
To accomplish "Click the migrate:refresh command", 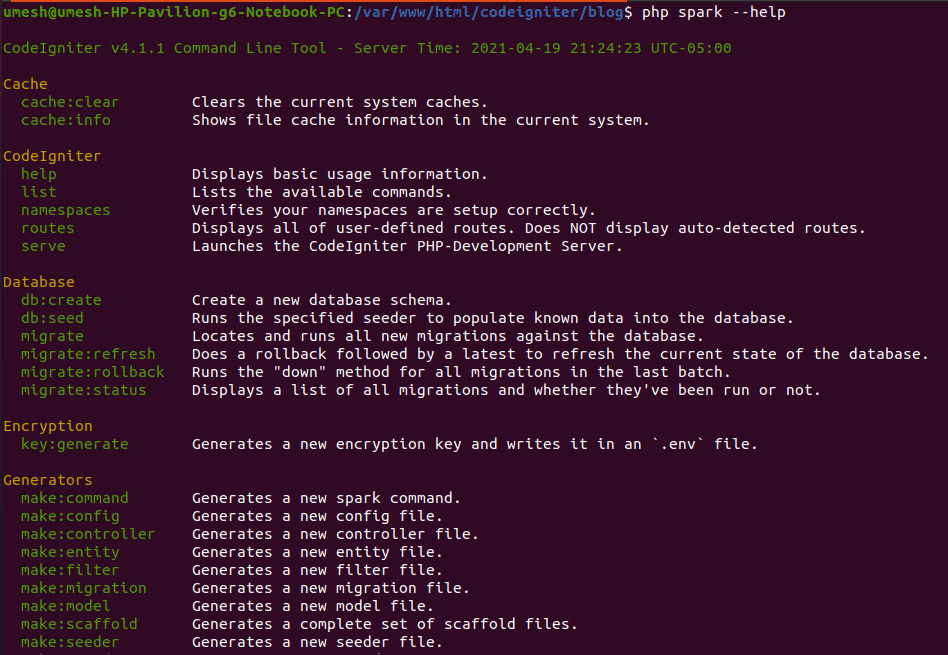I will 88,354.
